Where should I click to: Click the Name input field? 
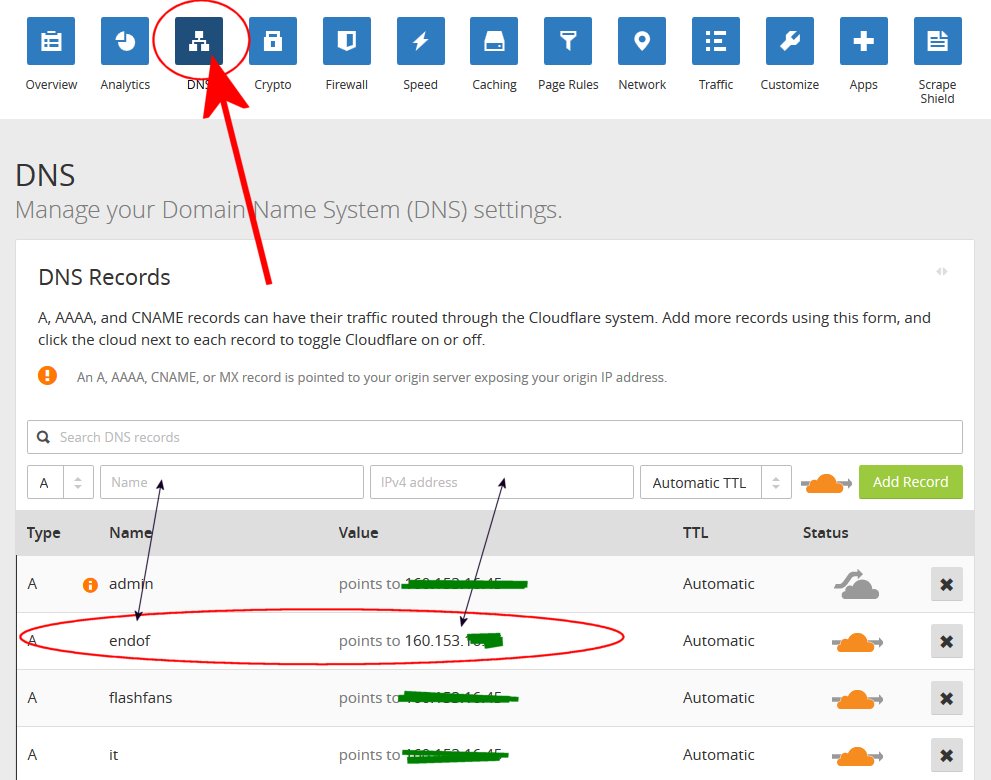(231, 482)
